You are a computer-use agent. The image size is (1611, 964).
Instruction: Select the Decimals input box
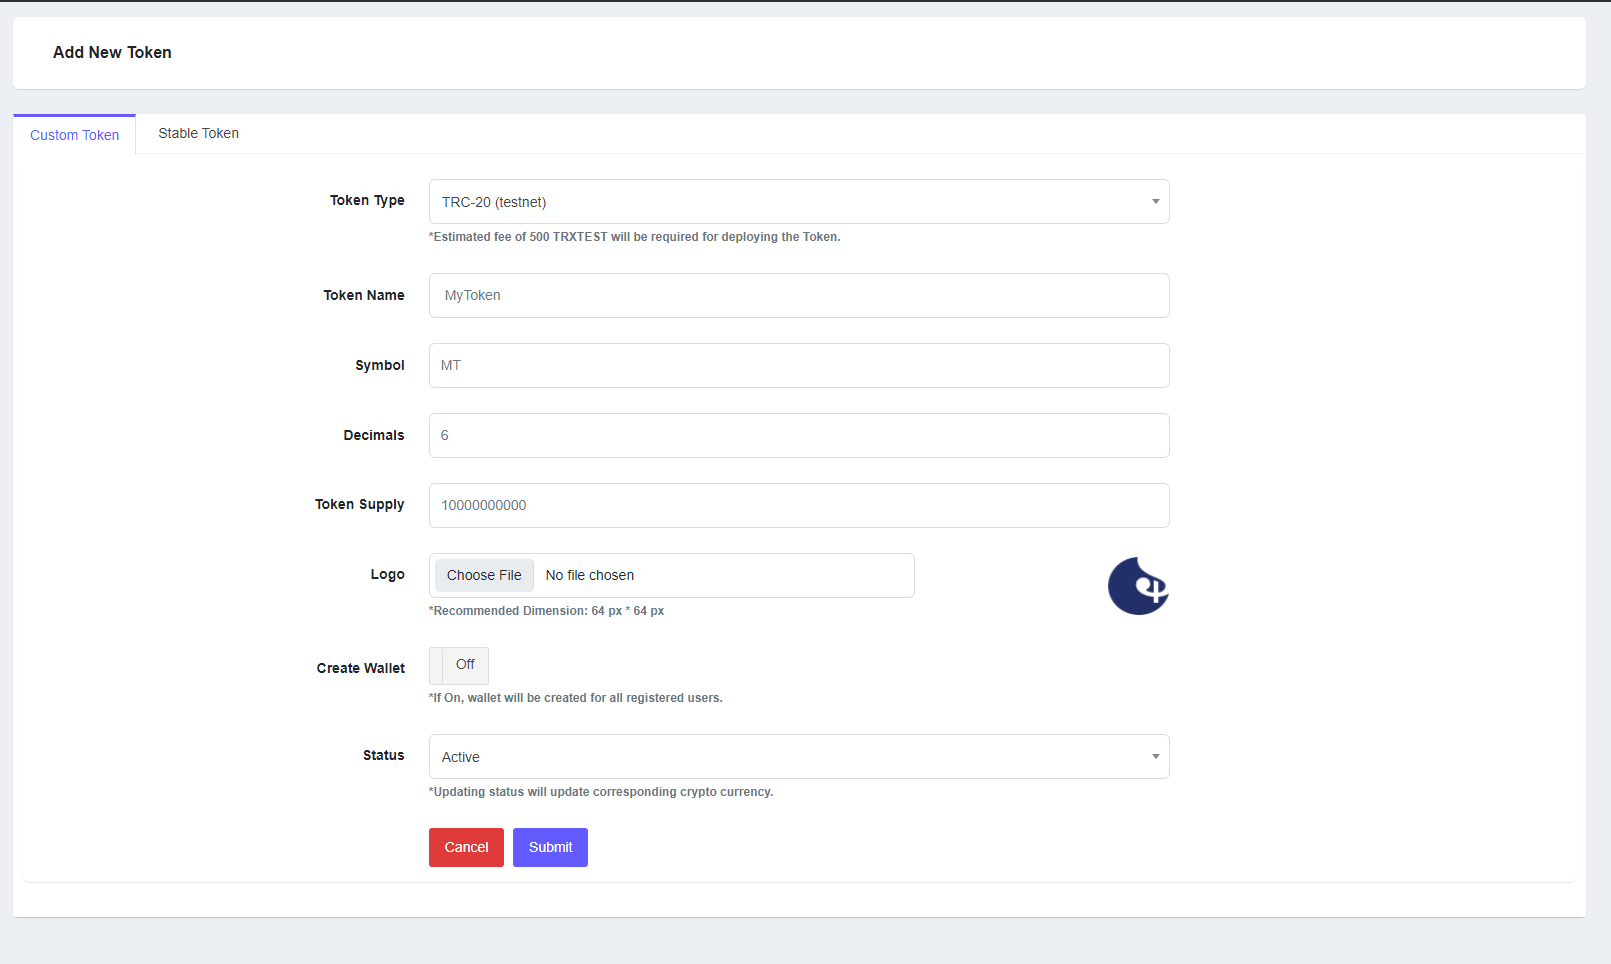[798, 436]
